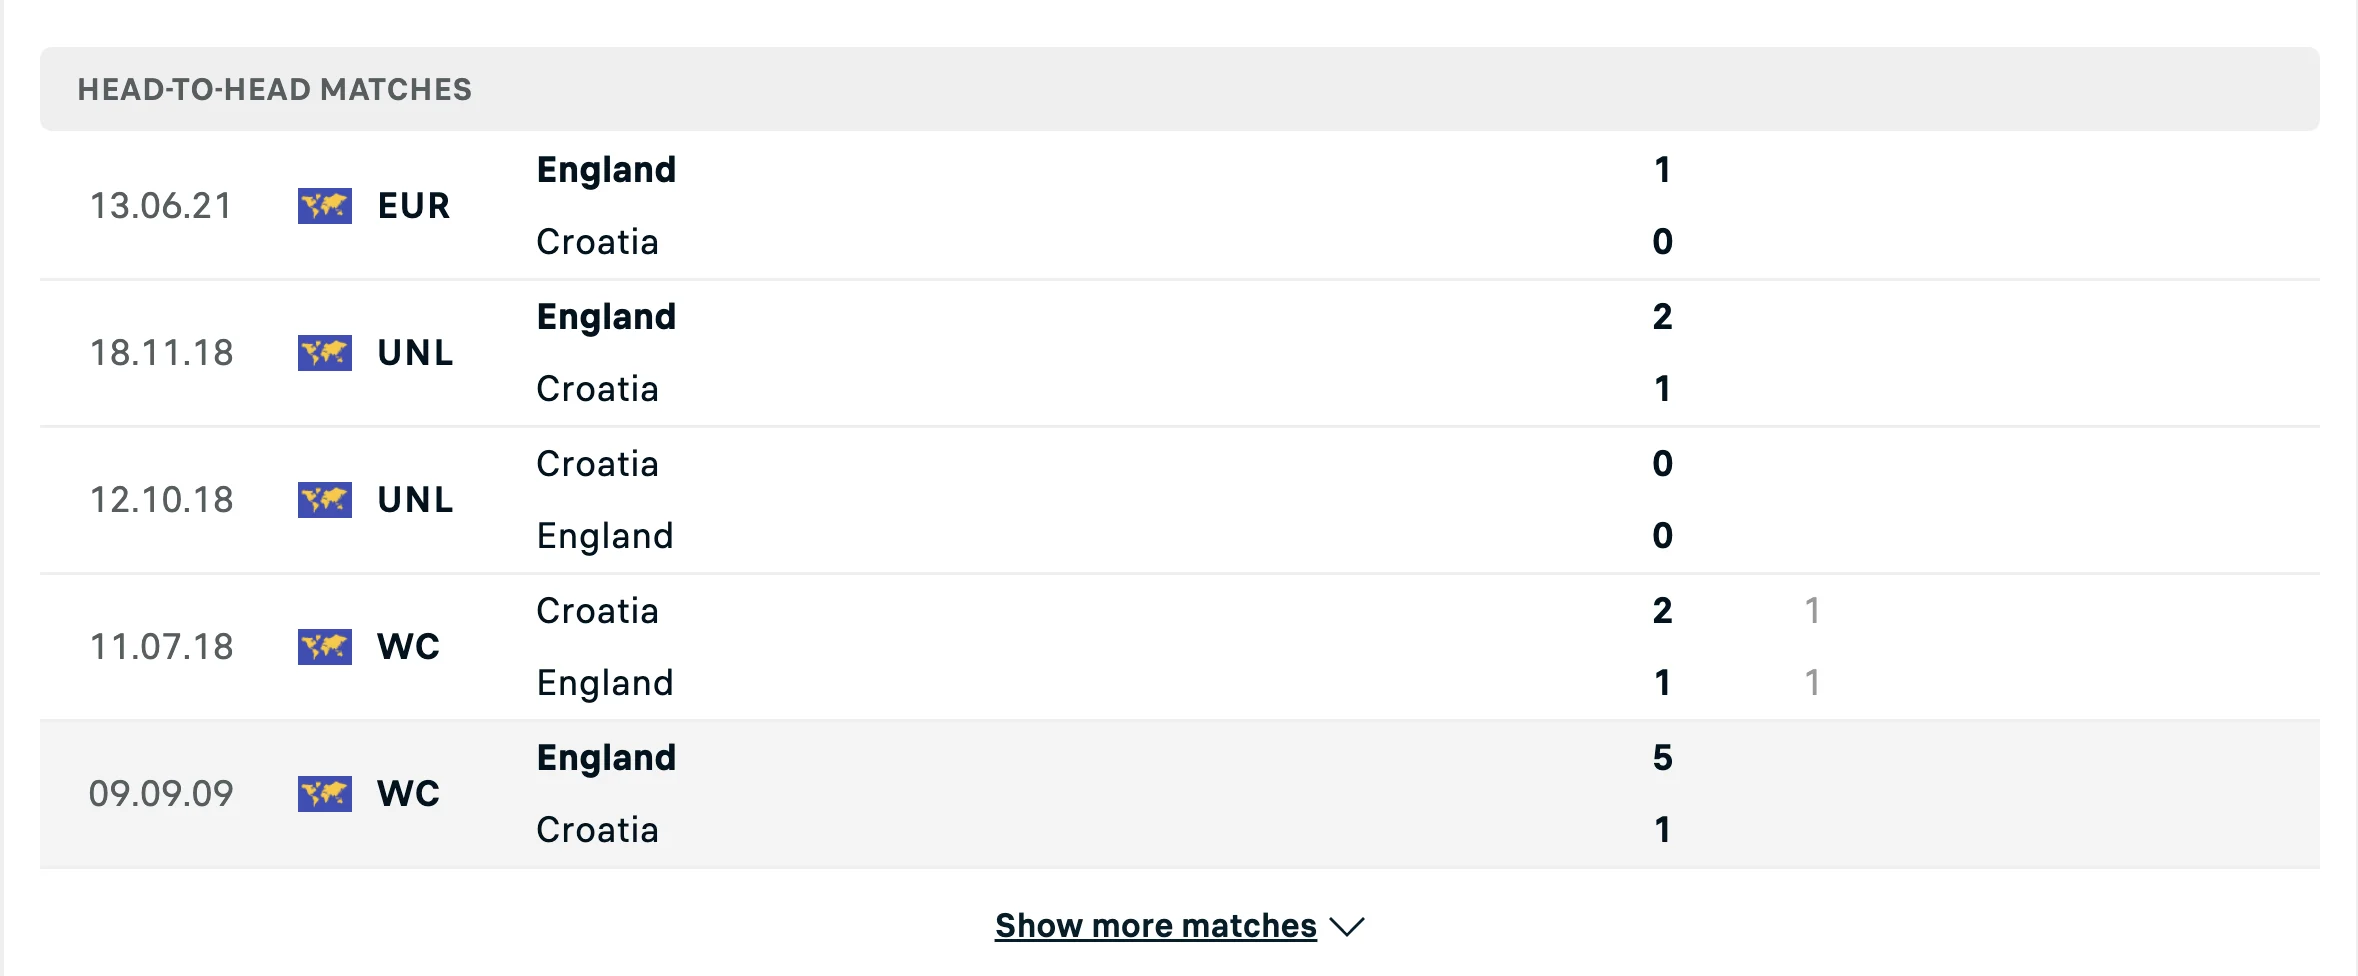
Task: Select England in the 09.09.09 match row
Action: tap(606, 758)
